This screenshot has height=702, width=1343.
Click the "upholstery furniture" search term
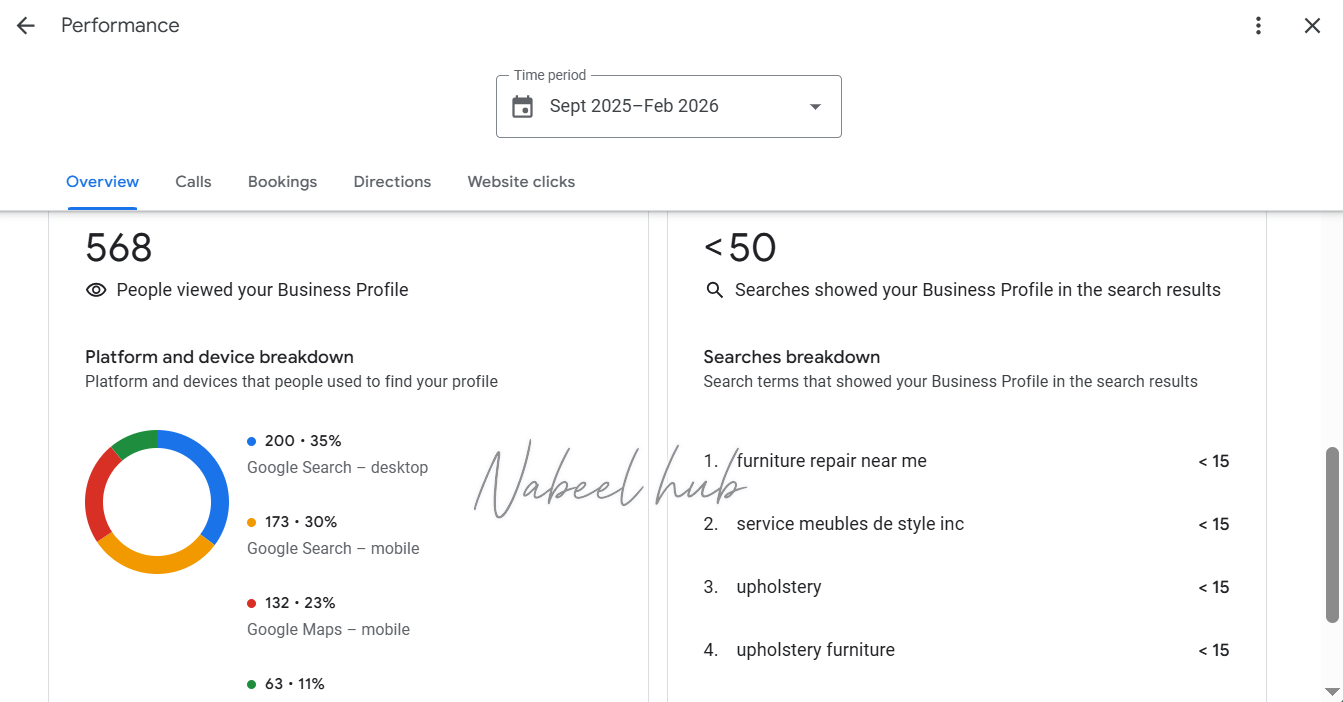point(815,650)
